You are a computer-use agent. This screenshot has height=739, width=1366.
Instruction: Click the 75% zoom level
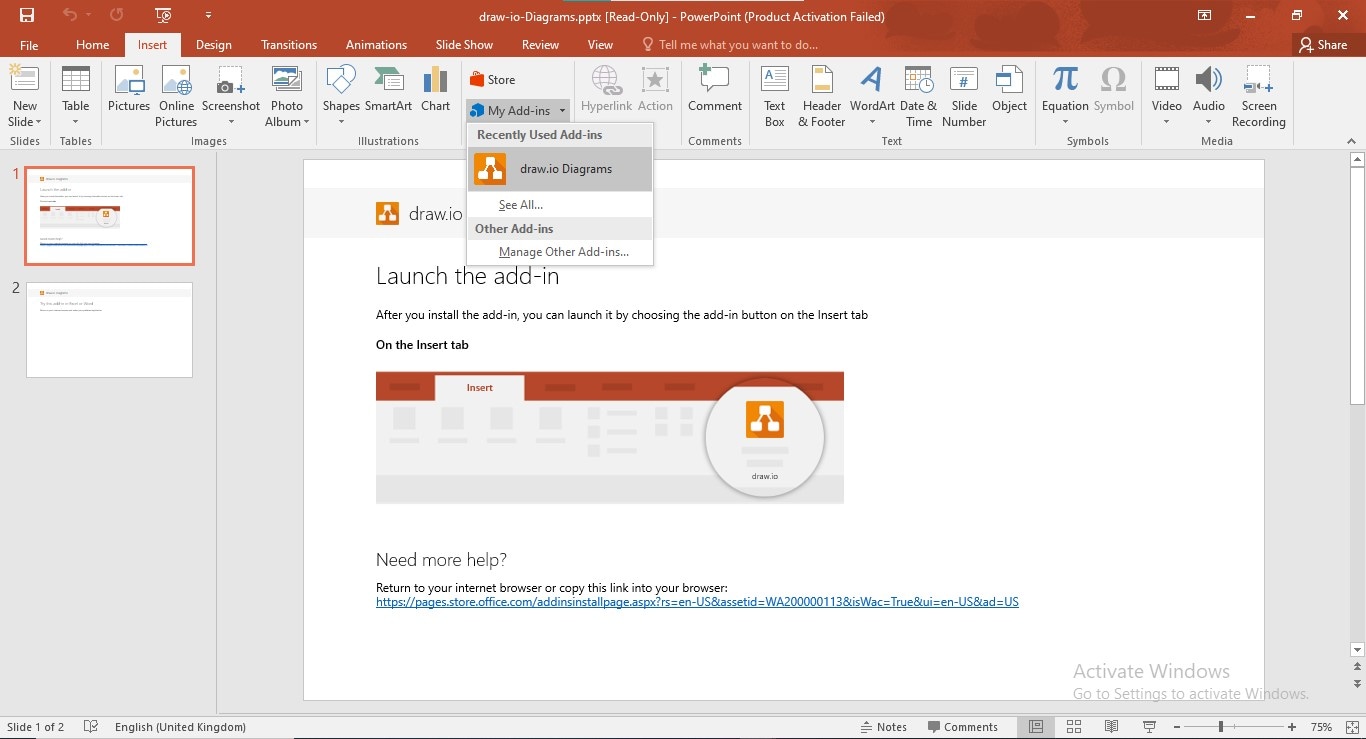point(1321,727)
